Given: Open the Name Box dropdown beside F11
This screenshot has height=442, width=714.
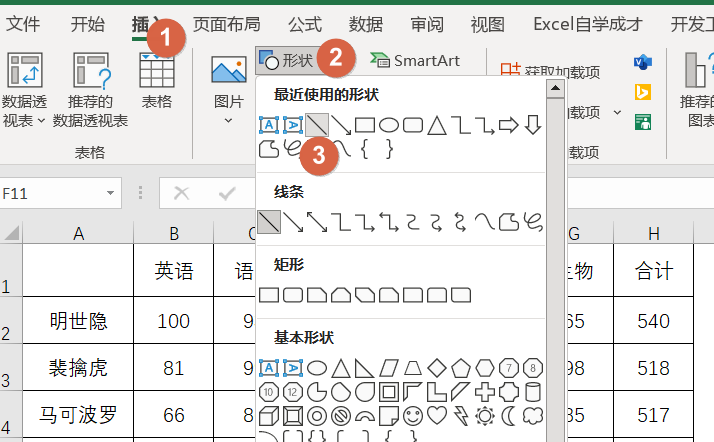Looking at the screenshot, I should [x=110, y=193].
